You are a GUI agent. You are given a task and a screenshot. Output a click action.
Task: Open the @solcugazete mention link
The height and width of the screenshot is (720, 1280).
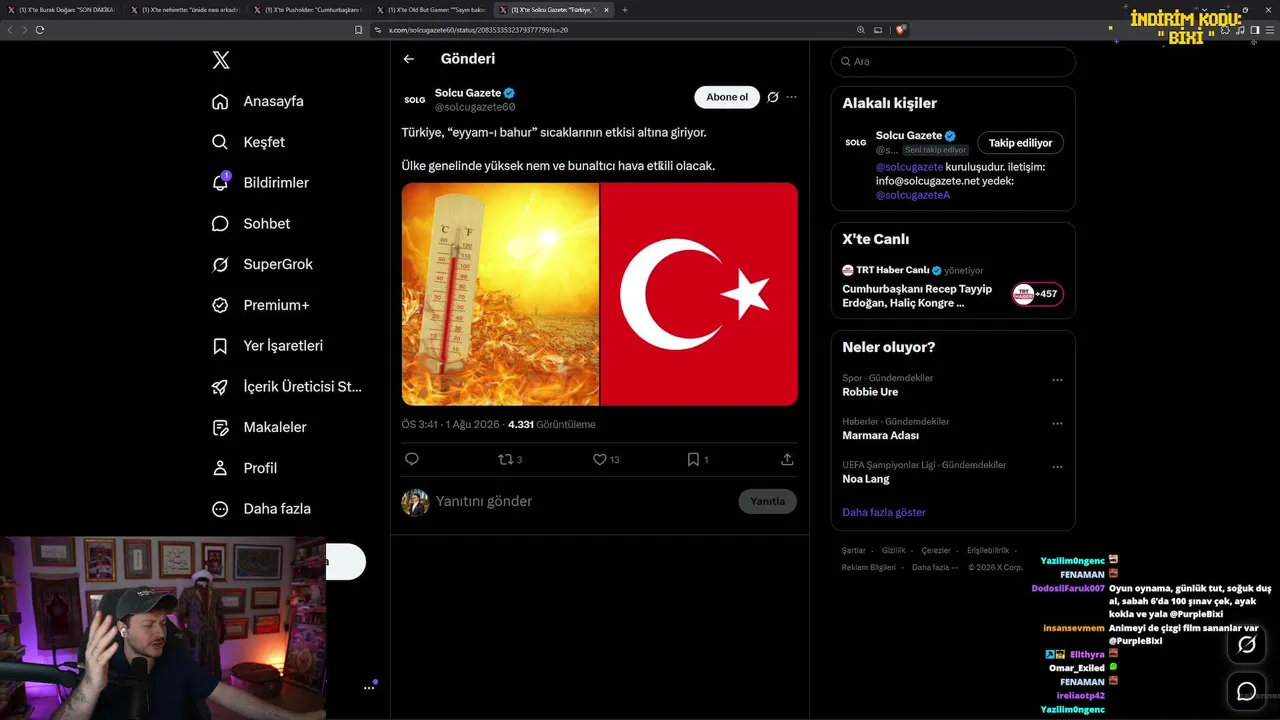coord(909,167)
